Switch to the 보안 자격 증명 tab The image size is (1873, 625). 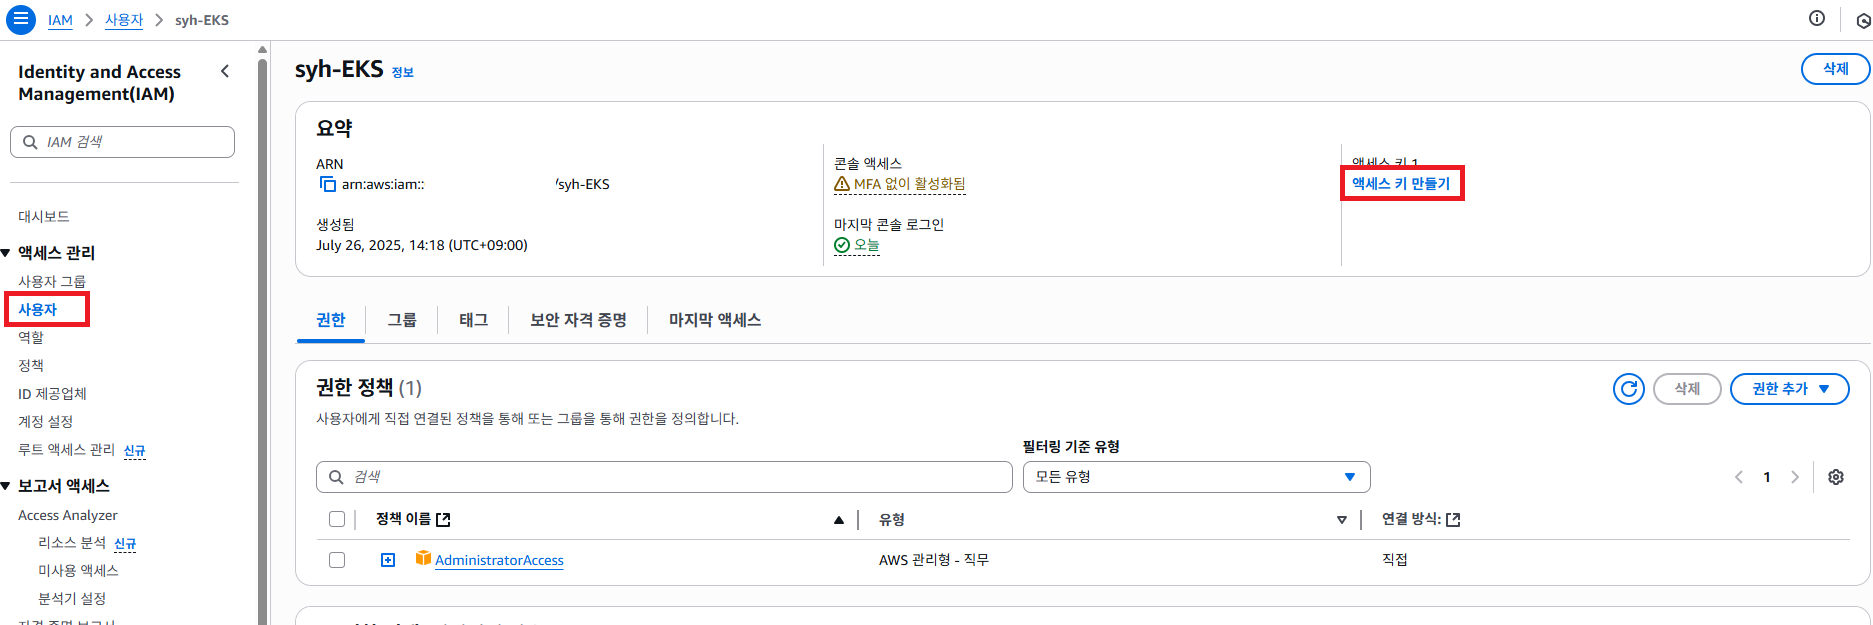coord(578,320)
